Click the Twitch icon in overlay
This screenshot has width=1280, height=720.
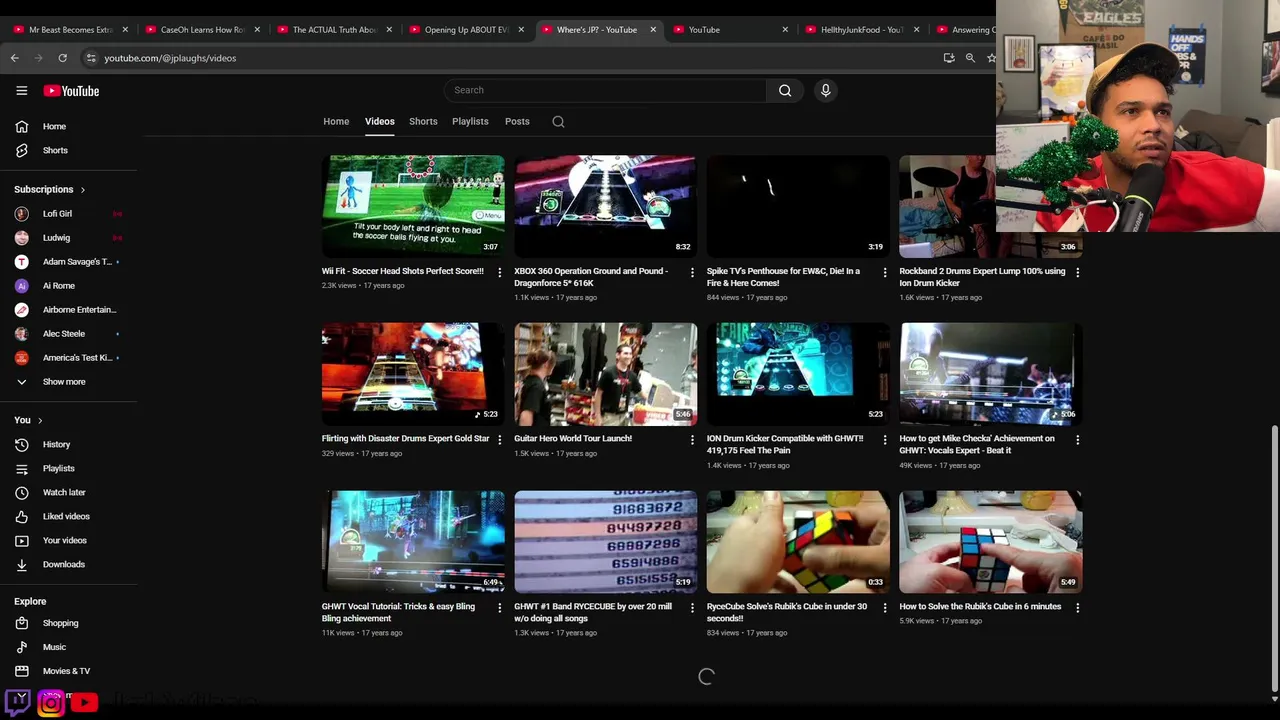pos(18,702)
